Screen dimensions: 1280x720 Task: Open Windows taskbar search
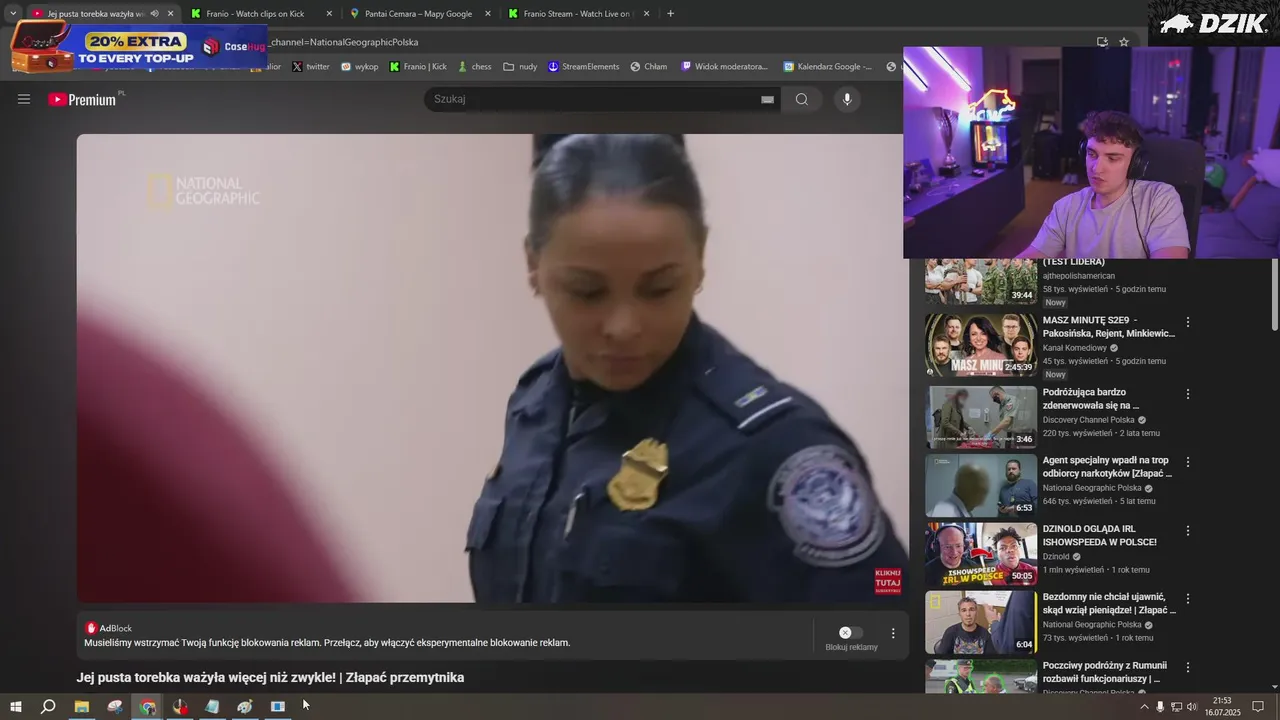48,706
